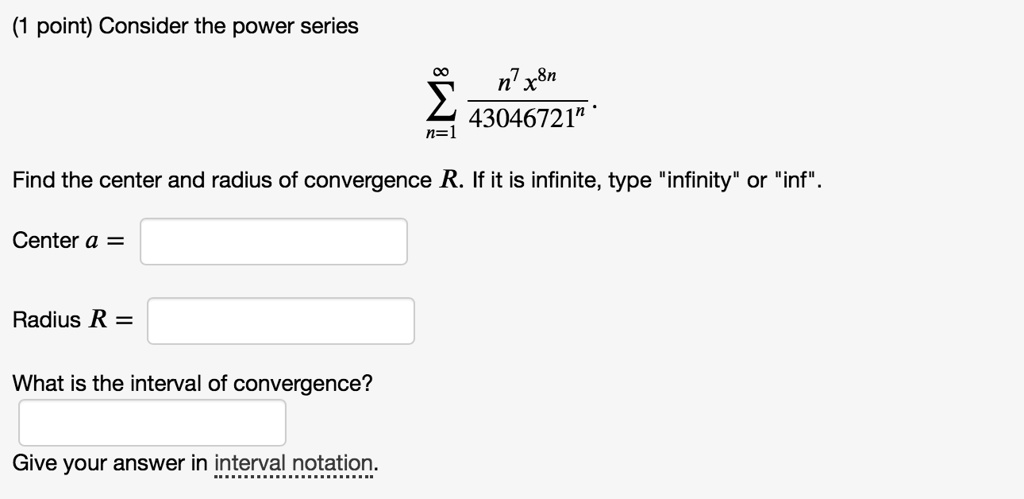Click the "Give your answer in" text
The image size is (1024, 499).
pos(110,464)
